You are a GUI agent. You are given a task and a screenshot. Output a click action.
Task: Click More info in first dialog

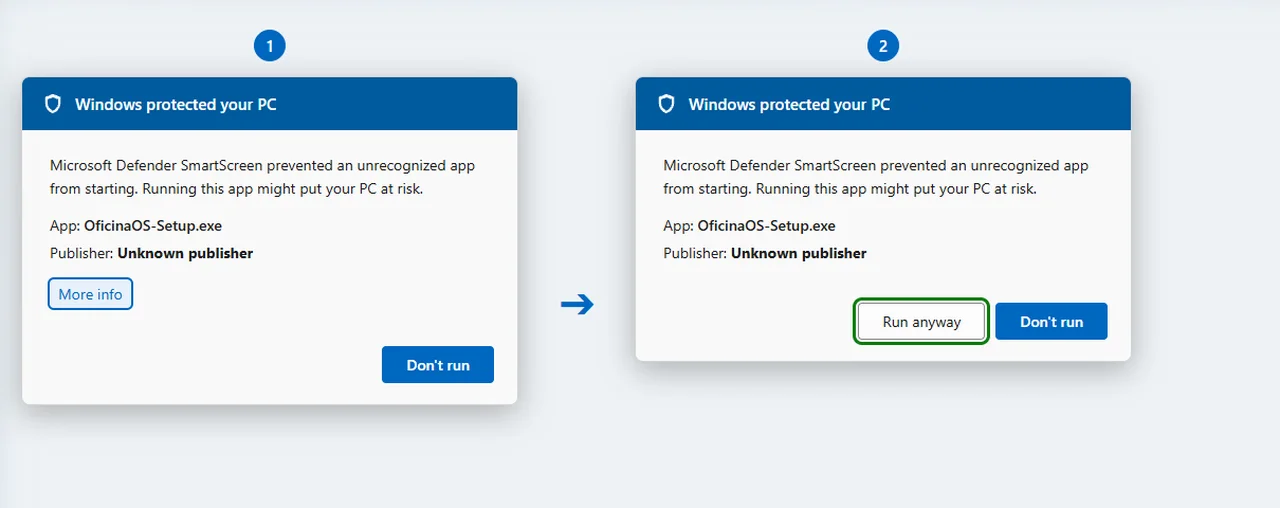(x=90, y=294)
